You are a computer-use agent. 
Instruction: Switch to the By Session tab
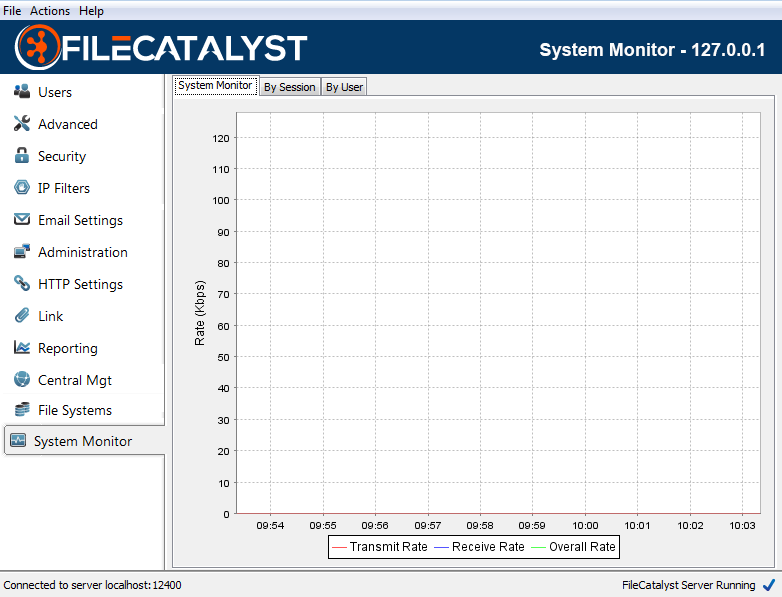pyautogui.click(x=290, y=87)
